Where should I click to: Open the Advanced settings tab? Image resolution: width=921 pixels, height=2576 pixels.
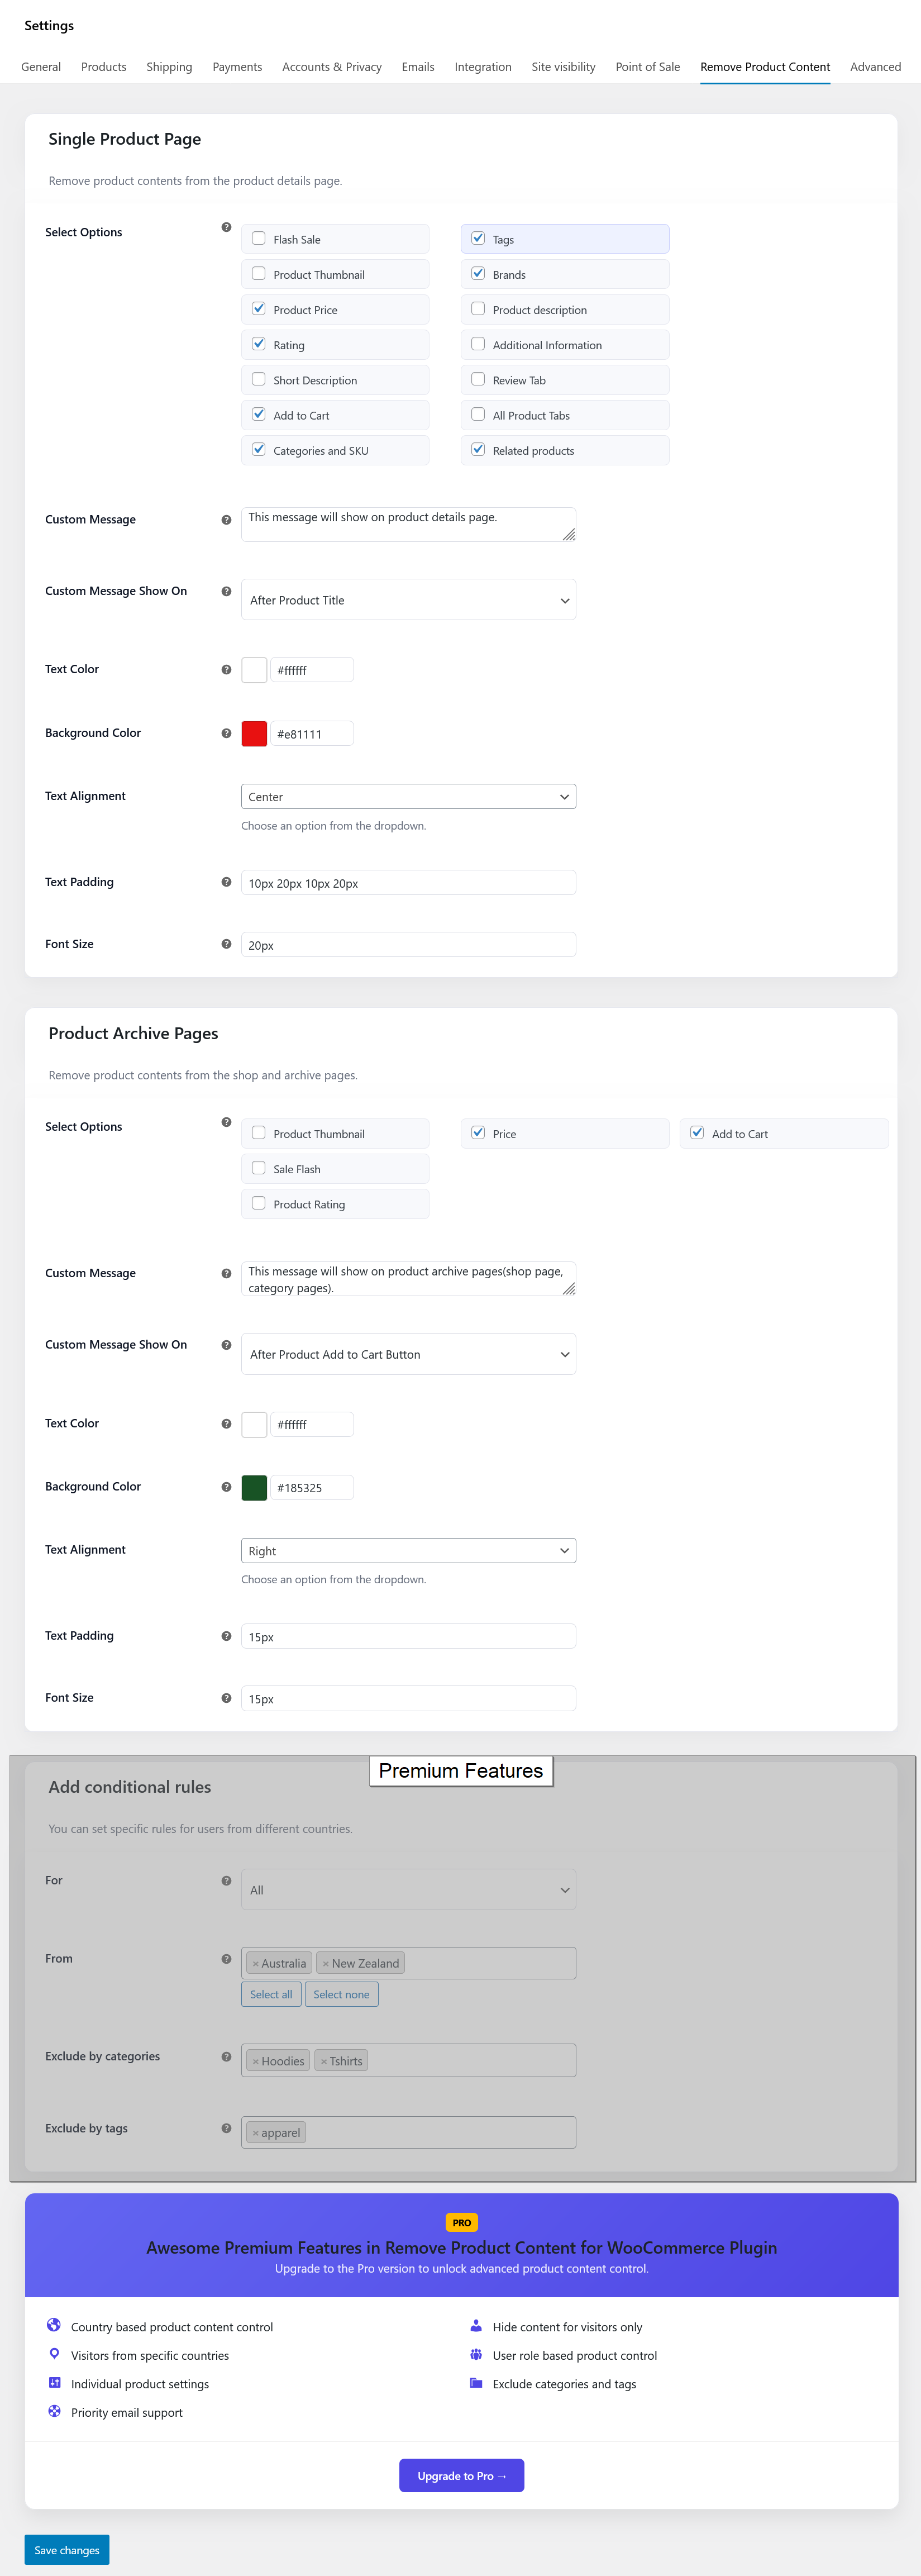coord(875,67)
